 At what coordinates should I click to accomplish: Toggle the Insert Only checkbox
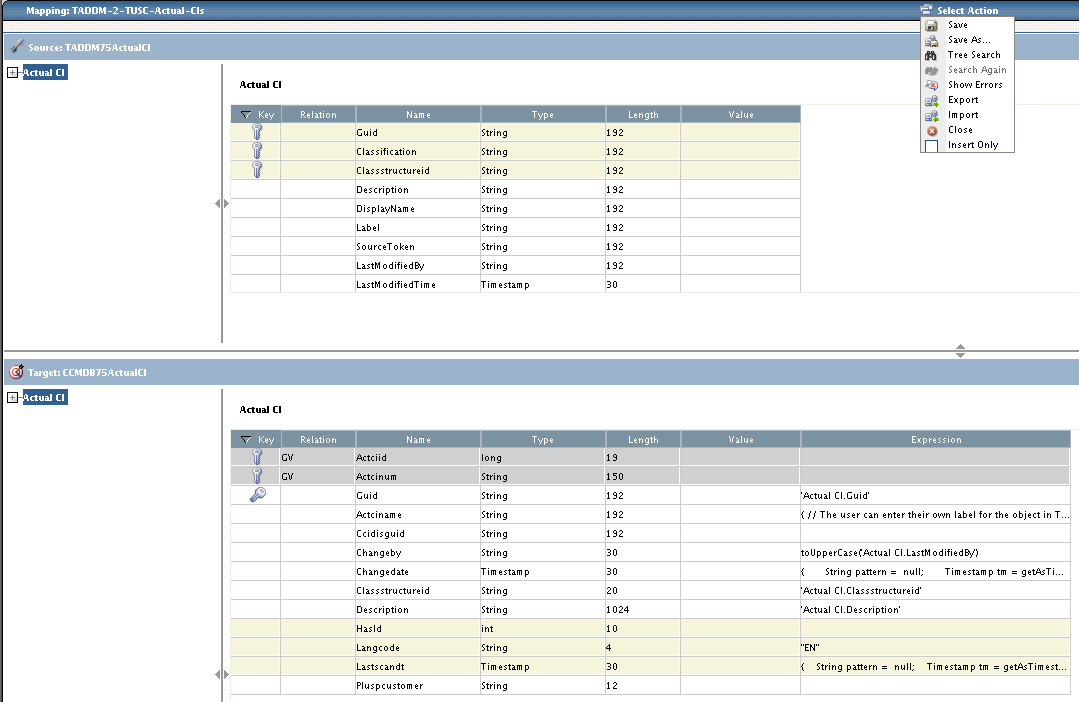[932, 146]
